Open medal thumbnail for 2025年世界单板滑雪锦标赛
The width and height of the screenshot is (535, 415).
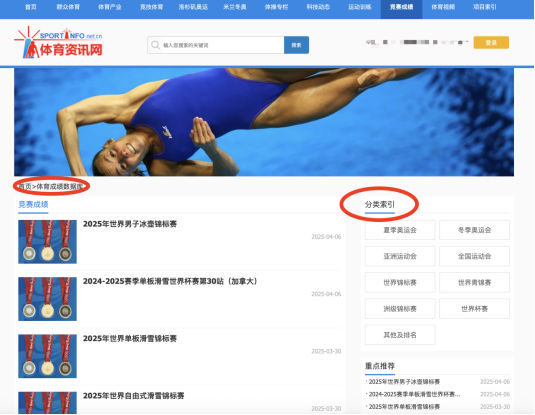(47, 356)
